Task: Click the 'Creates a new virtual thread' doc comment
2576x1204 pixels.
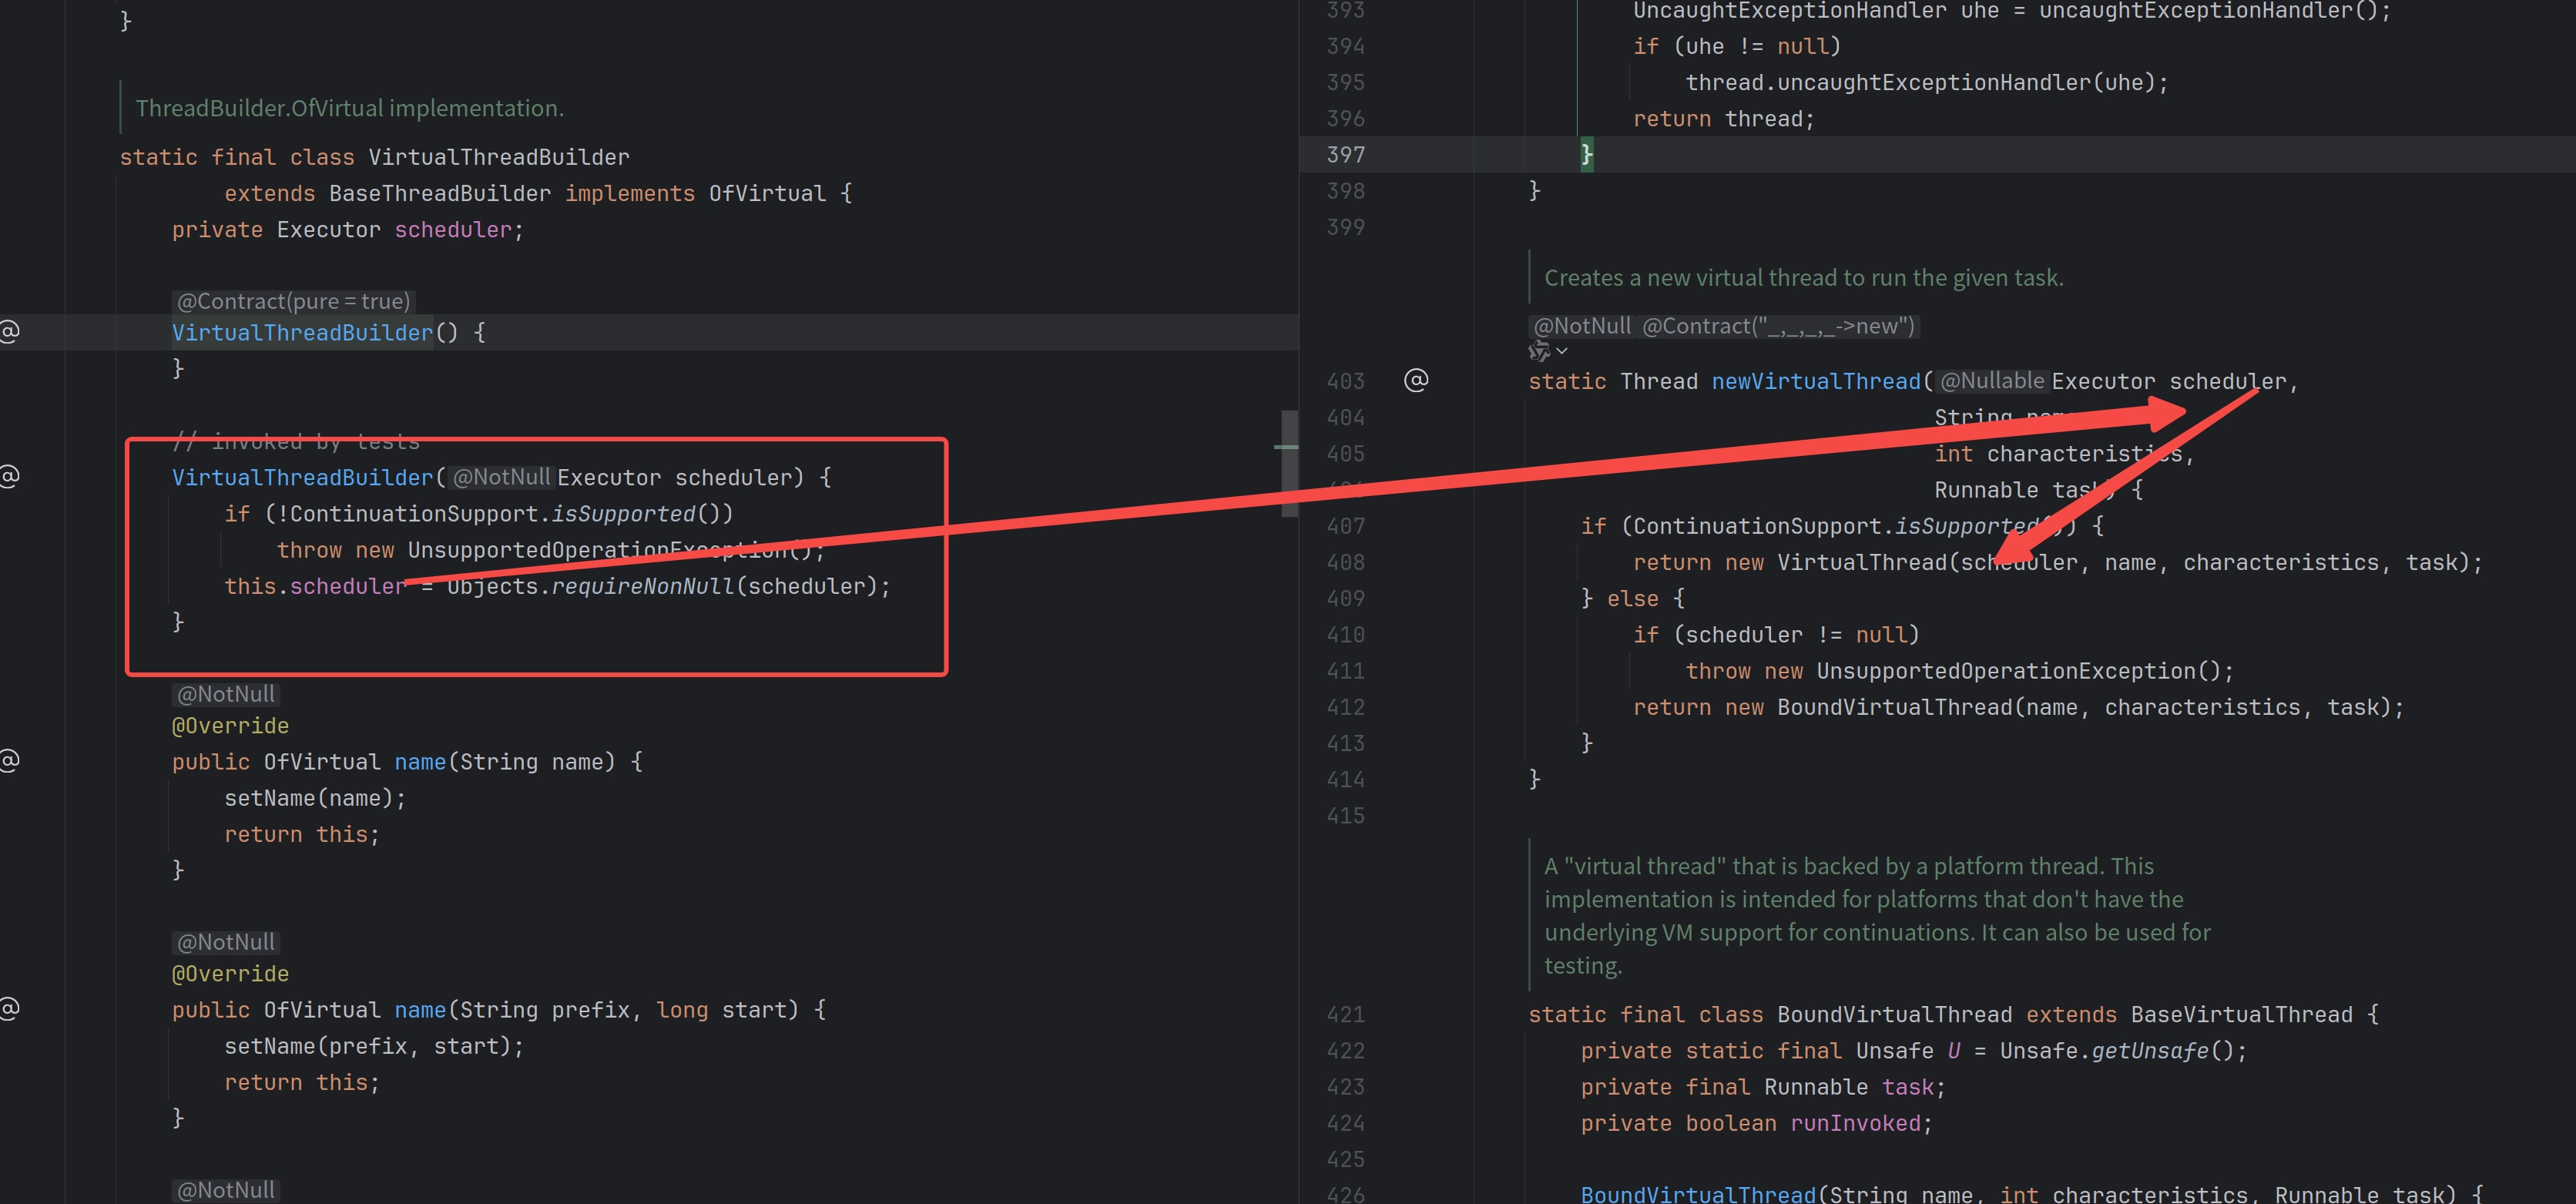Action: pos(1803,277)
